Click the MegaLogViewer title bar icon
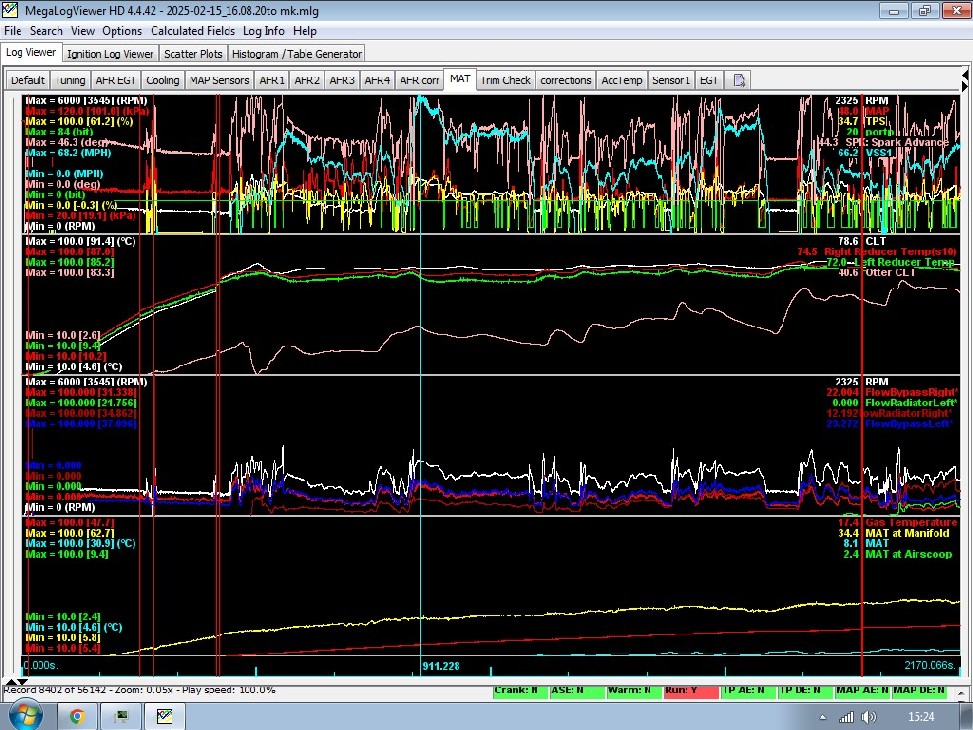973x730 pixels. coord(11,11)
